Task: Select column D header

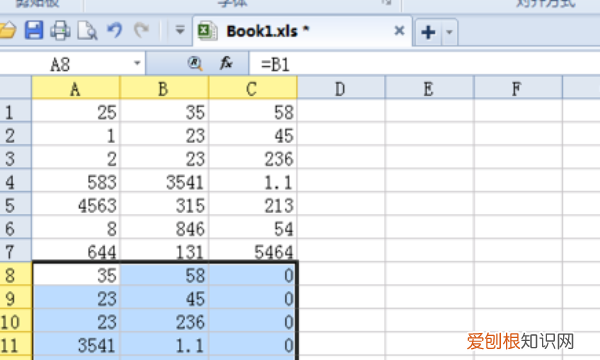Action: 341,88
